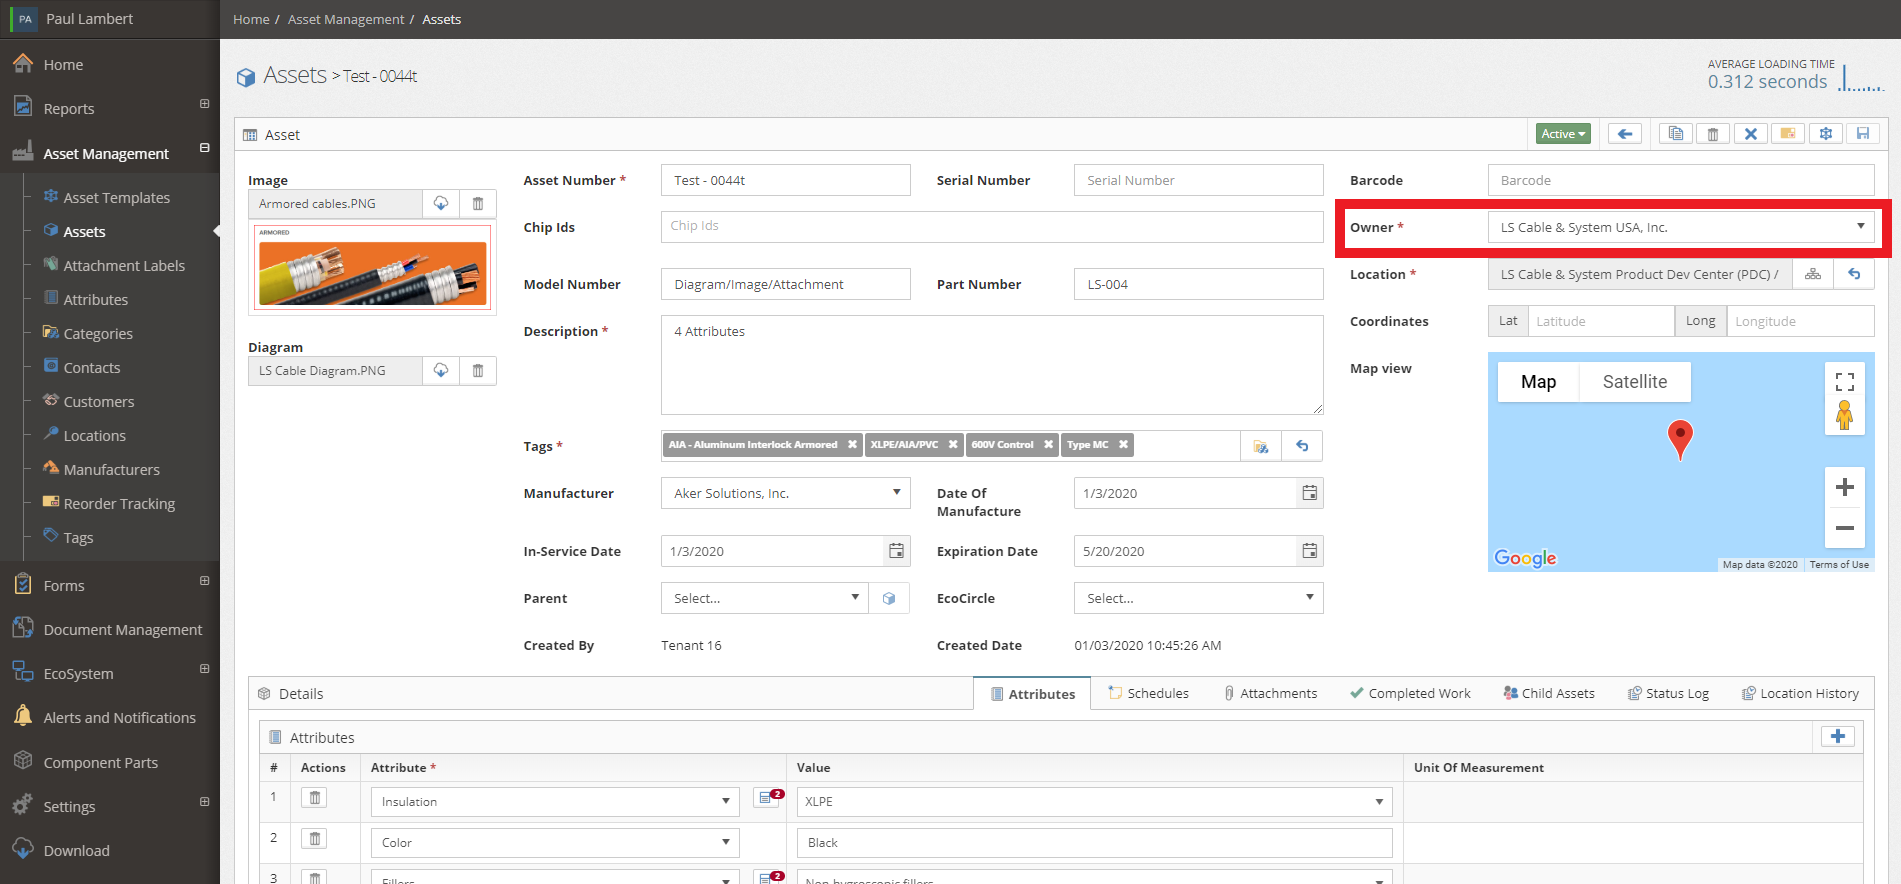Open the XLPE value dropdown

pyautogui.click(x=1095, y=802)
